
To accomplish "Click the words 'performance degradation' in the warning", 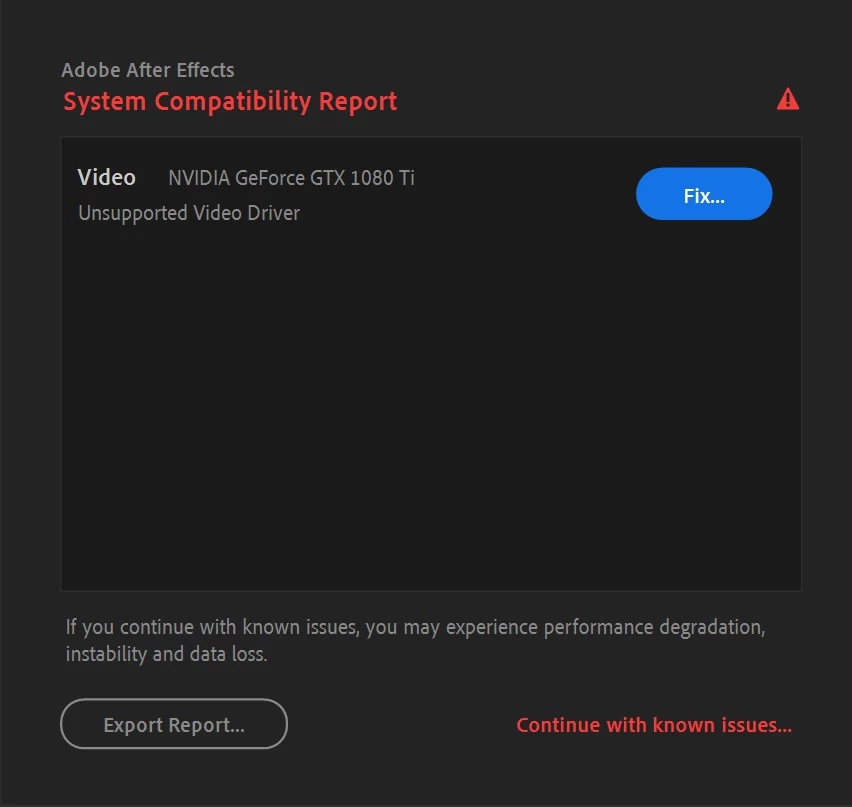I will click(654, 627).
